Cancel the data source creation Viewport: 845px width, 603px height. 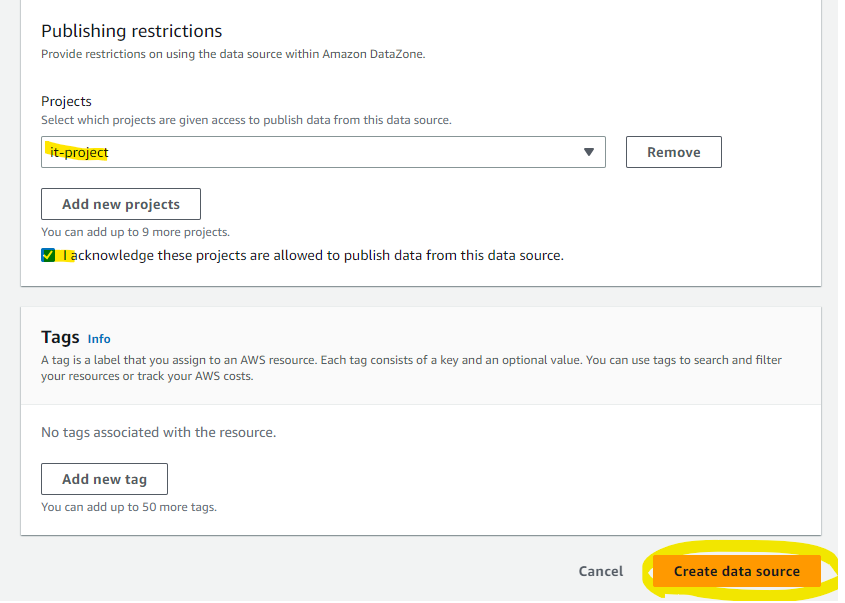pyautogui.click(x=600, y=571)
